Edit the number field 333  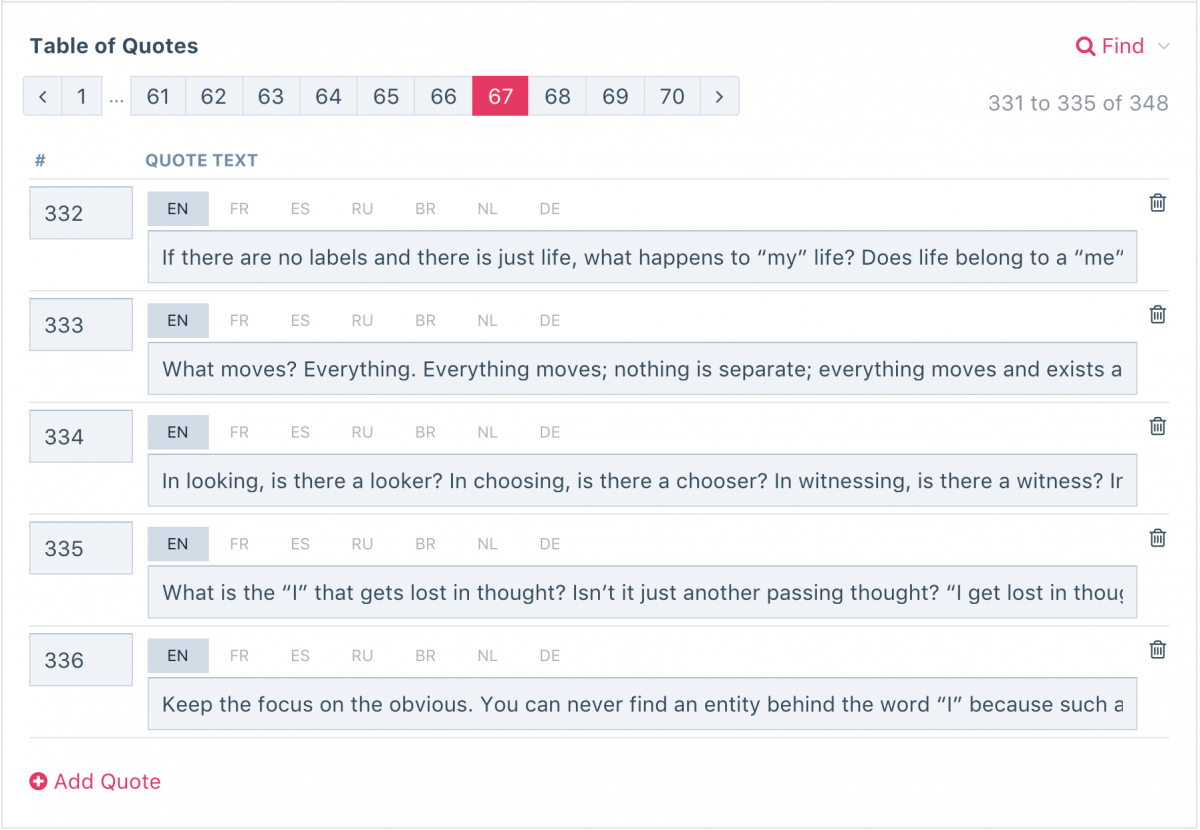(x=81, y=325)
